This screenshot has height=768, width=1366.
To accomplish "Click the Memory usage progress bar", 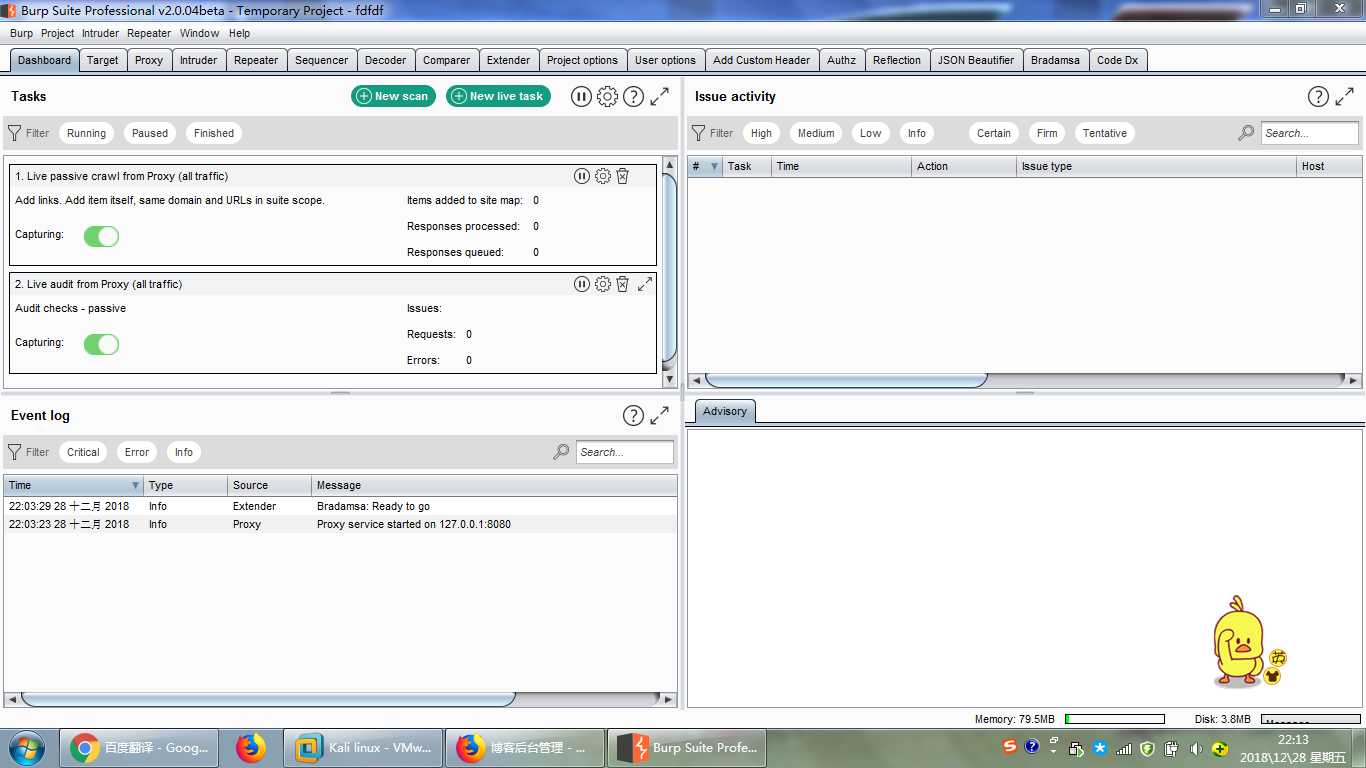I will click(1115, 719).
